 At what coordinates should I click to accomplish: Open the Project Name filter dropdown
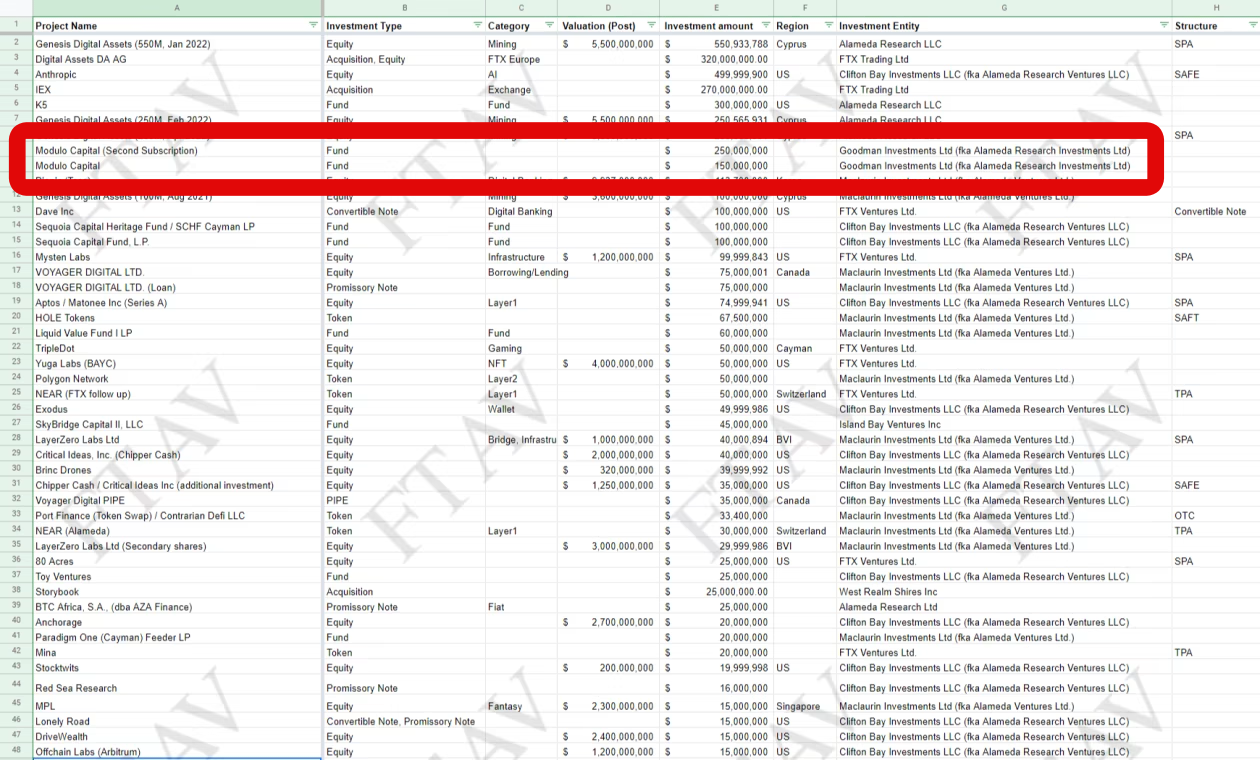click(313, 25)
